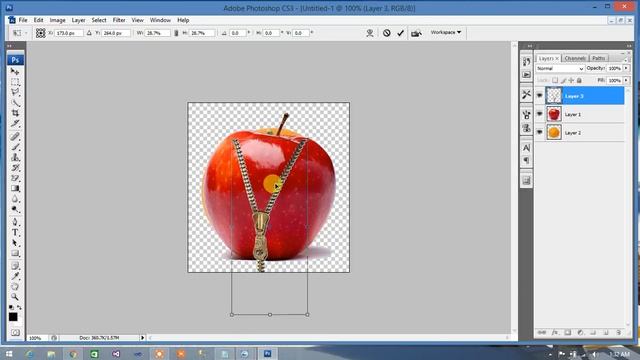Select the Quick Selection tool
The height and width of the screenshot is (360, 640).
click(15, 102)
